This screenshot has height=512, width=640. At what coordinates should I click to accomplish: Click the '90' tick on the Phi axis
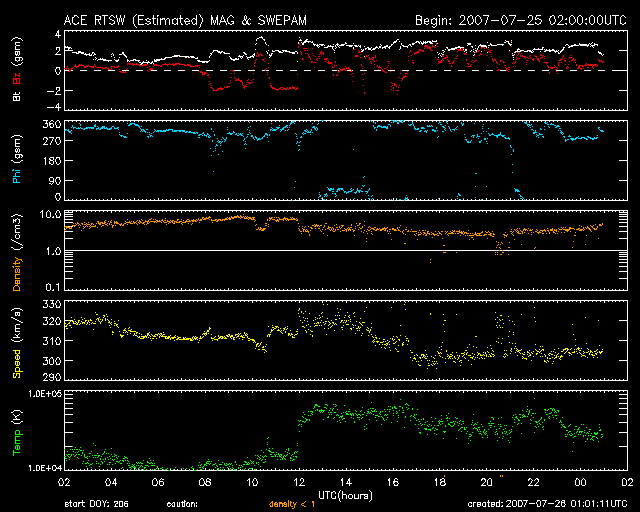55,180
